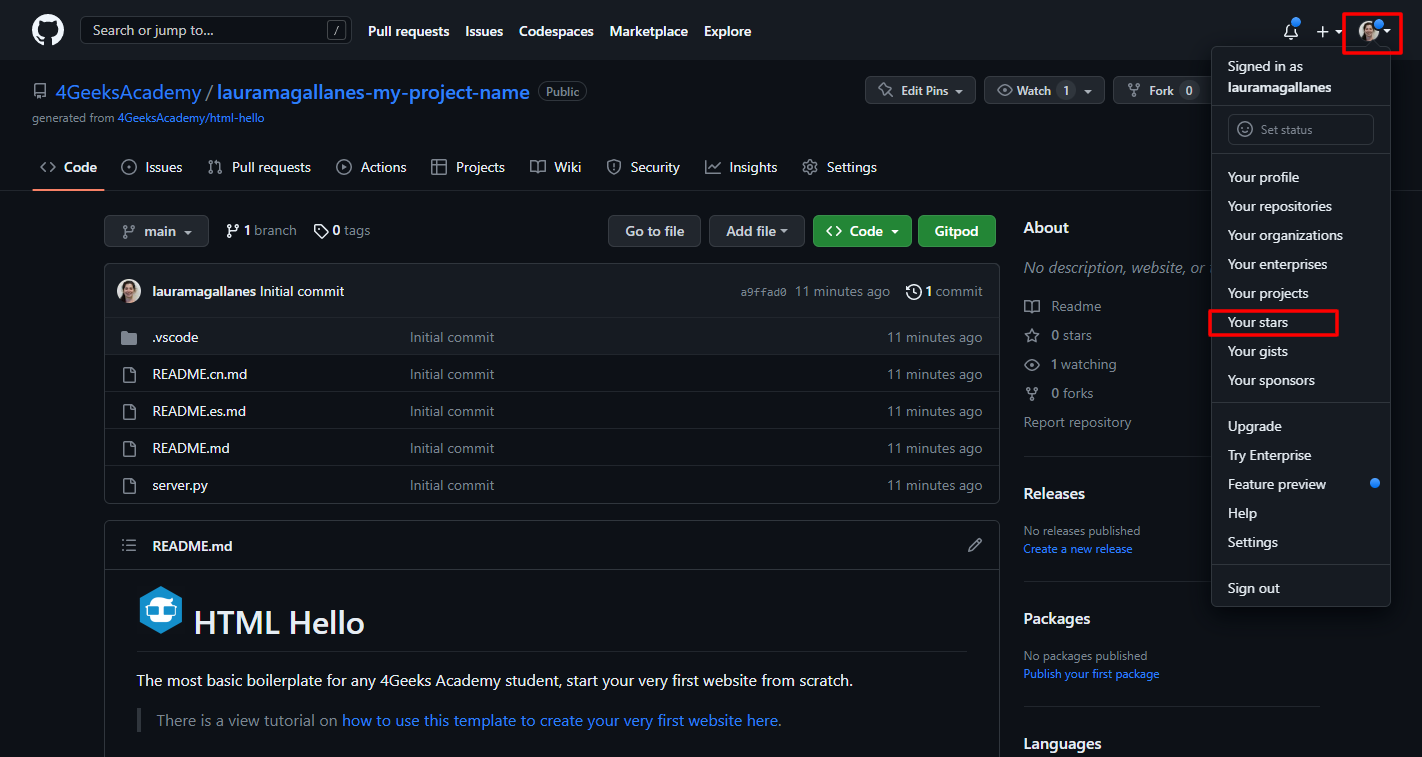Open Issues in top navigation
Image resolution: width=1422 pixels, height=757 pixels.
(x=484, y=31)
